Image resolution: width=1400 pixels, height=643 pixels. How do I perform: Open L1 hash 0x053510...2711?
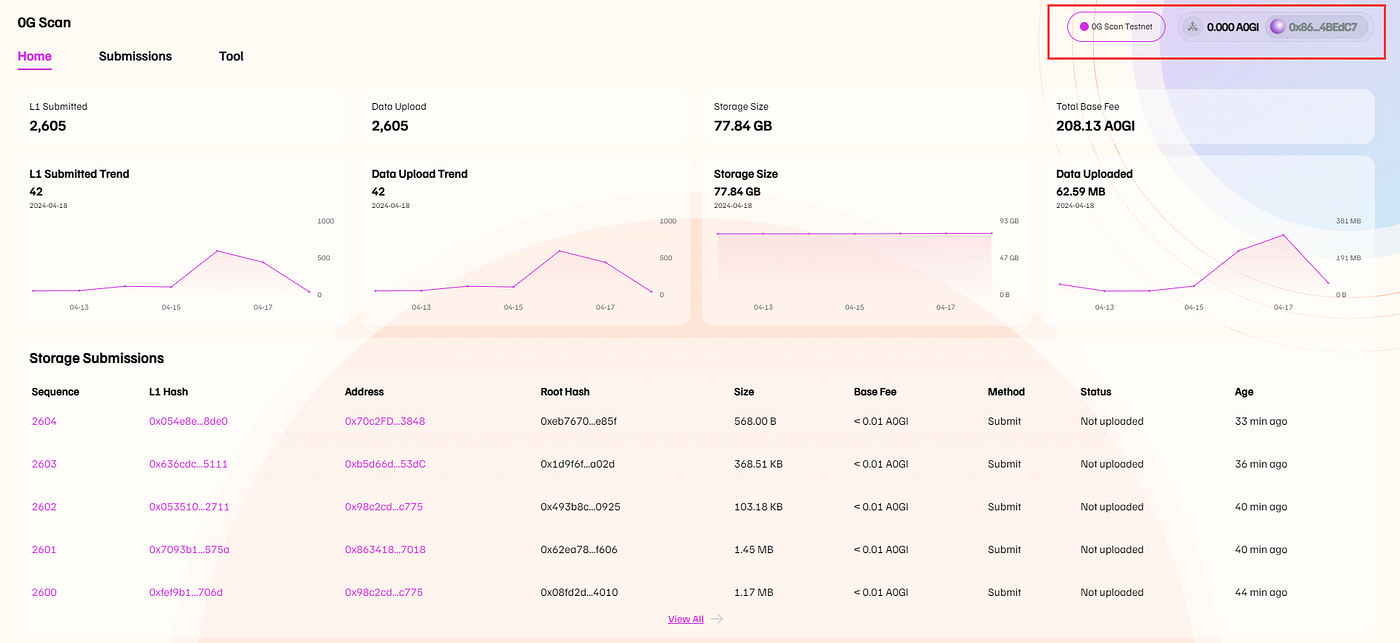pos(189,507)
